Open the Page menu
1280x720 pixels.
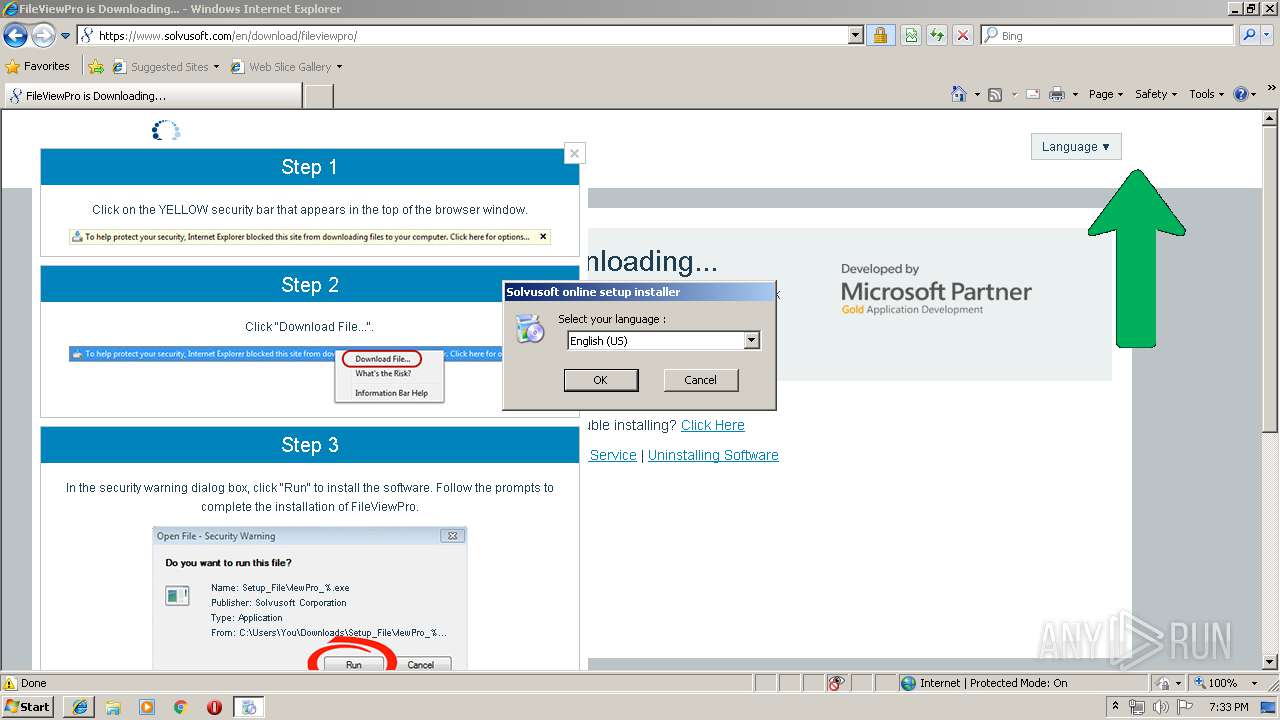click(1105, 94)
